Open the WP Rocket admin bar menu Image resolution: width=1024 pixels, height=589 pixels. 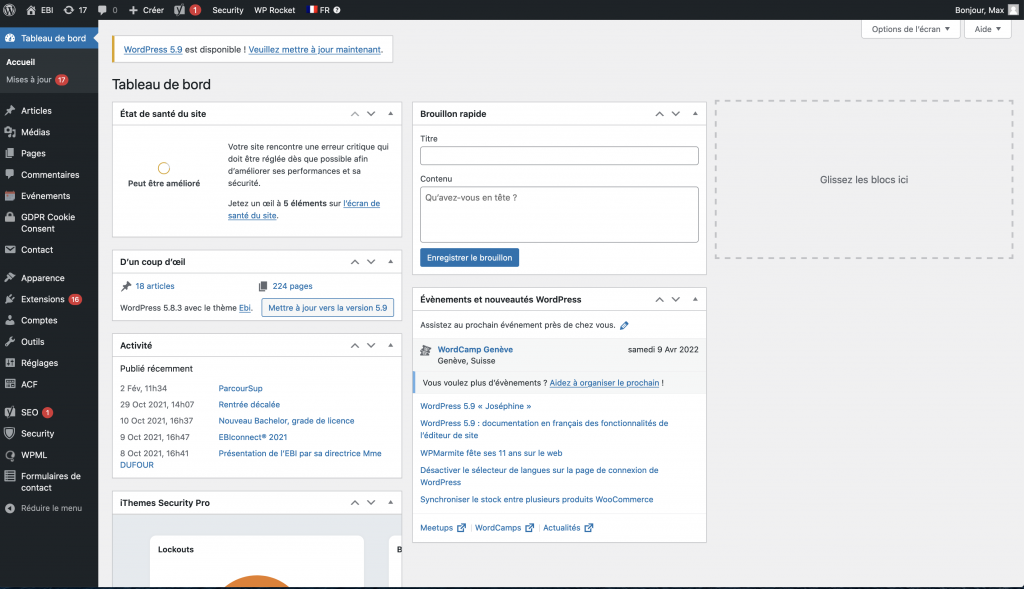[x=274, y=10]
